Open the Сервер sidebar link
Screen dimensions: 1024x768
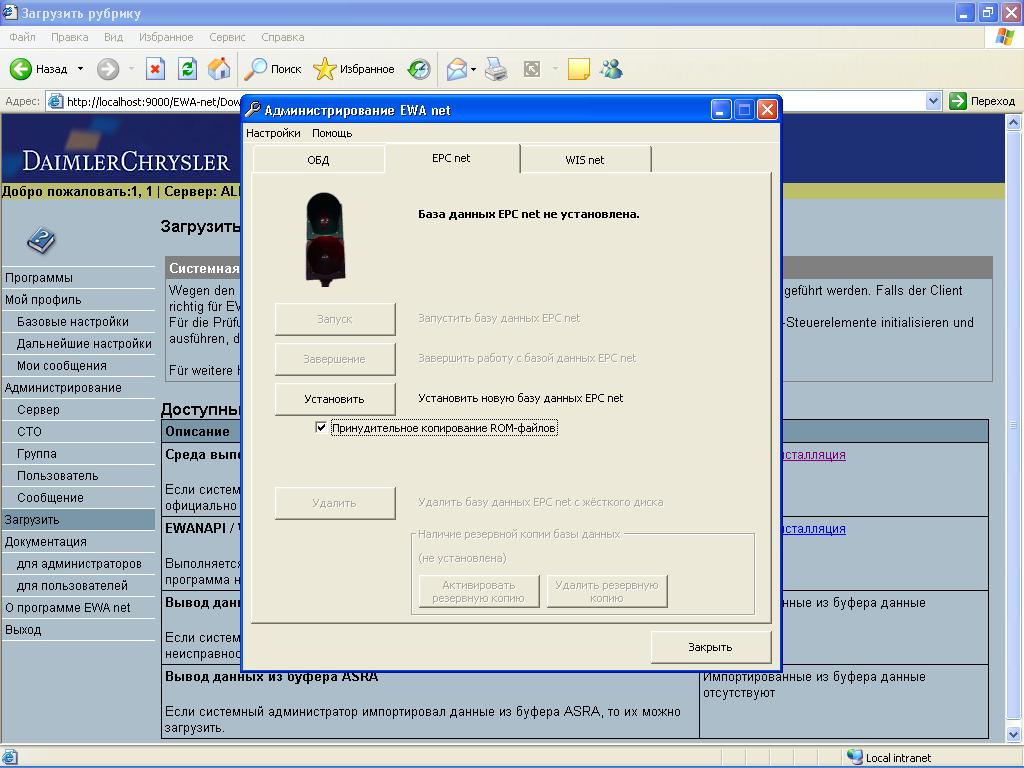(x=38, y=409)
